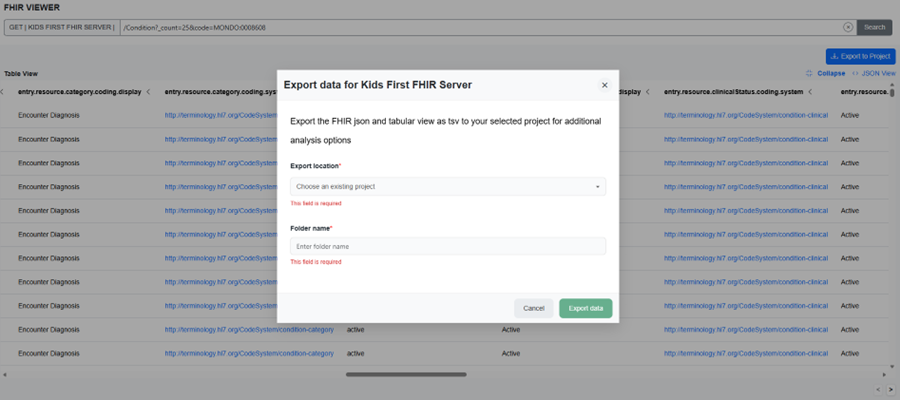Click the Cancel button in export dialog
This screenshot has width=900, height=400.
[534, 308]
